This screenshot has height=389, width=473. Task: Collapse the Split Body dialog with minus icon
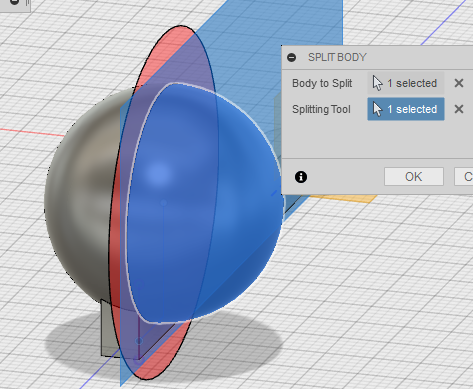pyautogui.click(x=292, y=57)
